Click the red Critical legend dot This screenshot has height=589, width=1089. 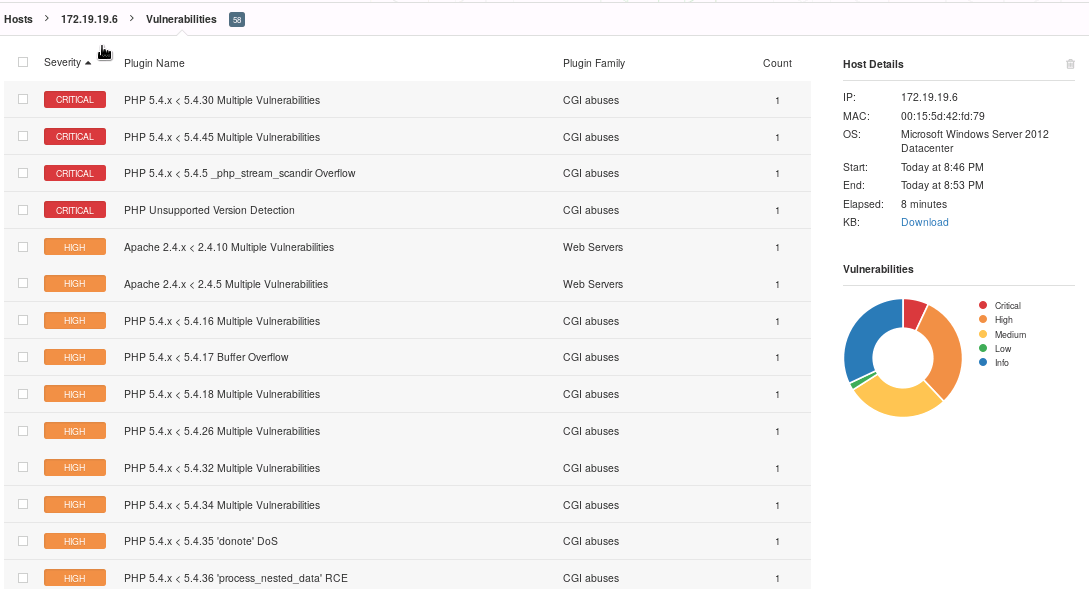[x=983, y=305]
